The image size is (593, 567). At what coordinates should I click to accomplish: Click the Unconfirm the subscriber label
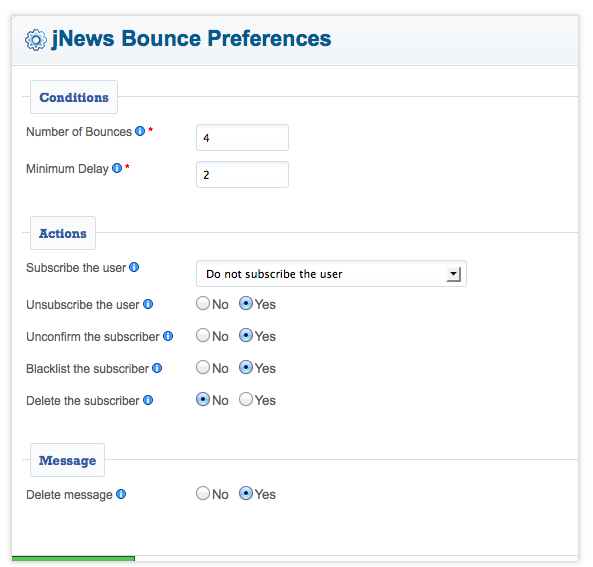[93, 337]
